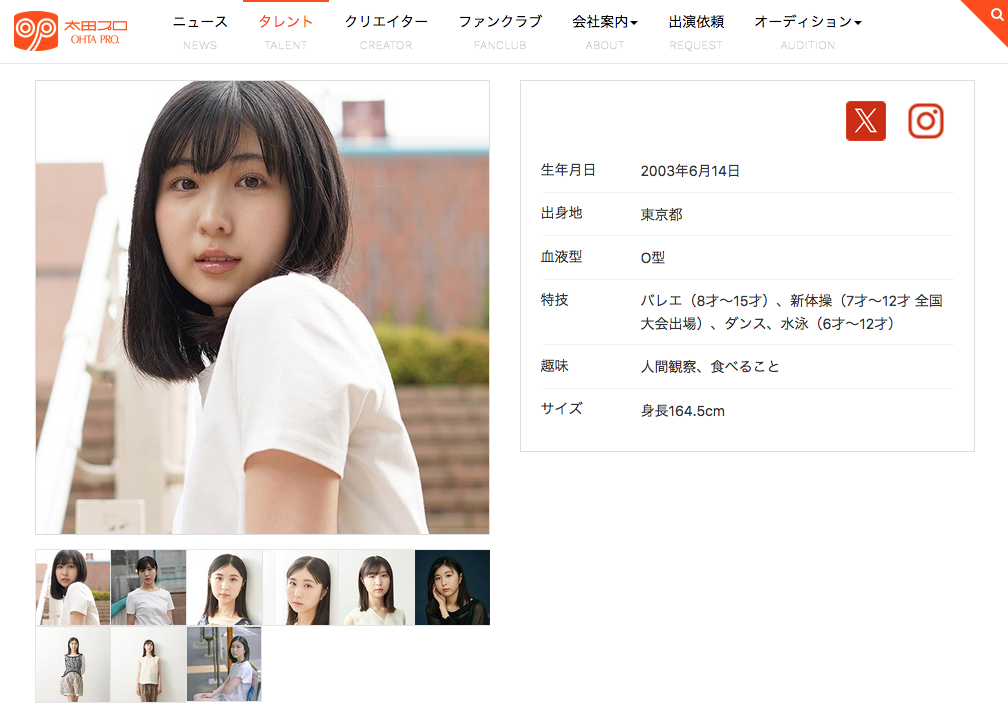Expand the 会社案内 ABOUT dropdown
The image size is (1008, 724).
(x=605, y=31)
